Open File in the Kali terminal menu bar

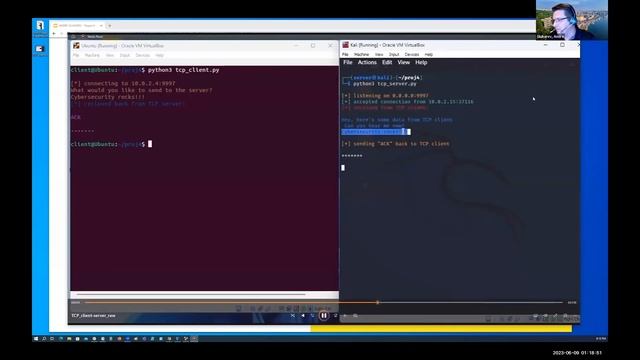pyautogui.click(x=348, y=62)
